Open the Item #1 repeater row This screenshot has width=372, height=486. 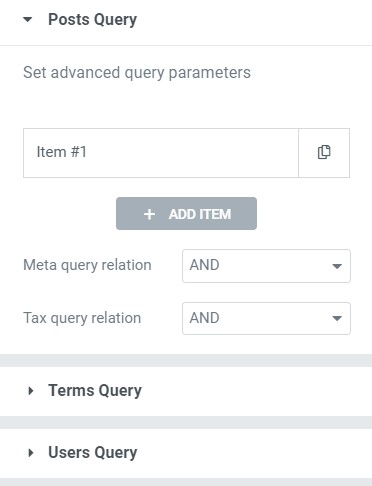(x=161, y=153)
